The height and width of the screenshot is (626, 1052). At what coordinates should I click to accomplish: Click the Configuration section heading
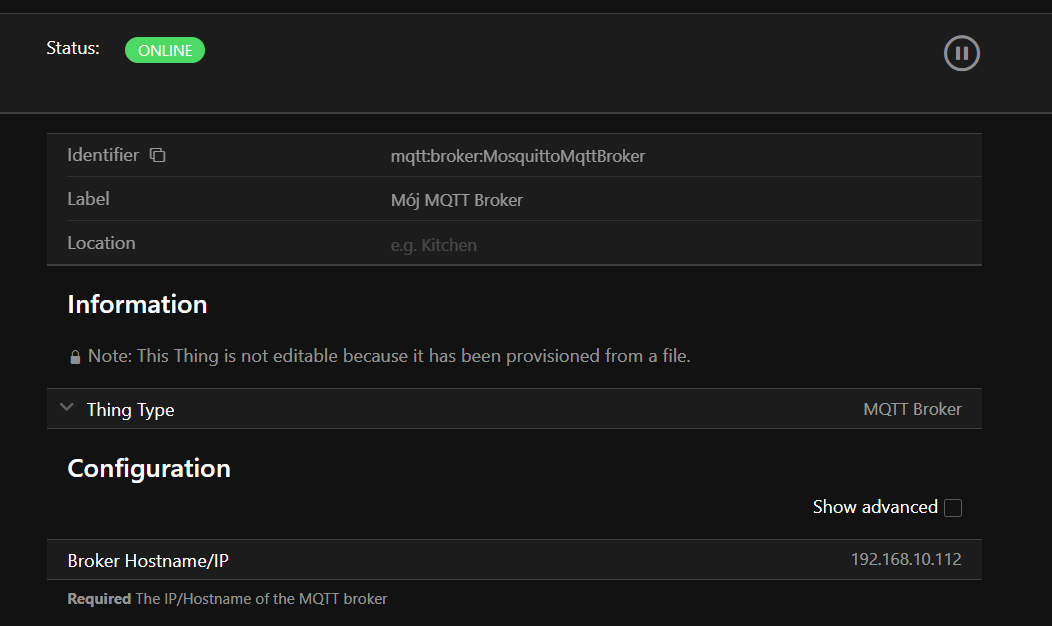[149, 469]
